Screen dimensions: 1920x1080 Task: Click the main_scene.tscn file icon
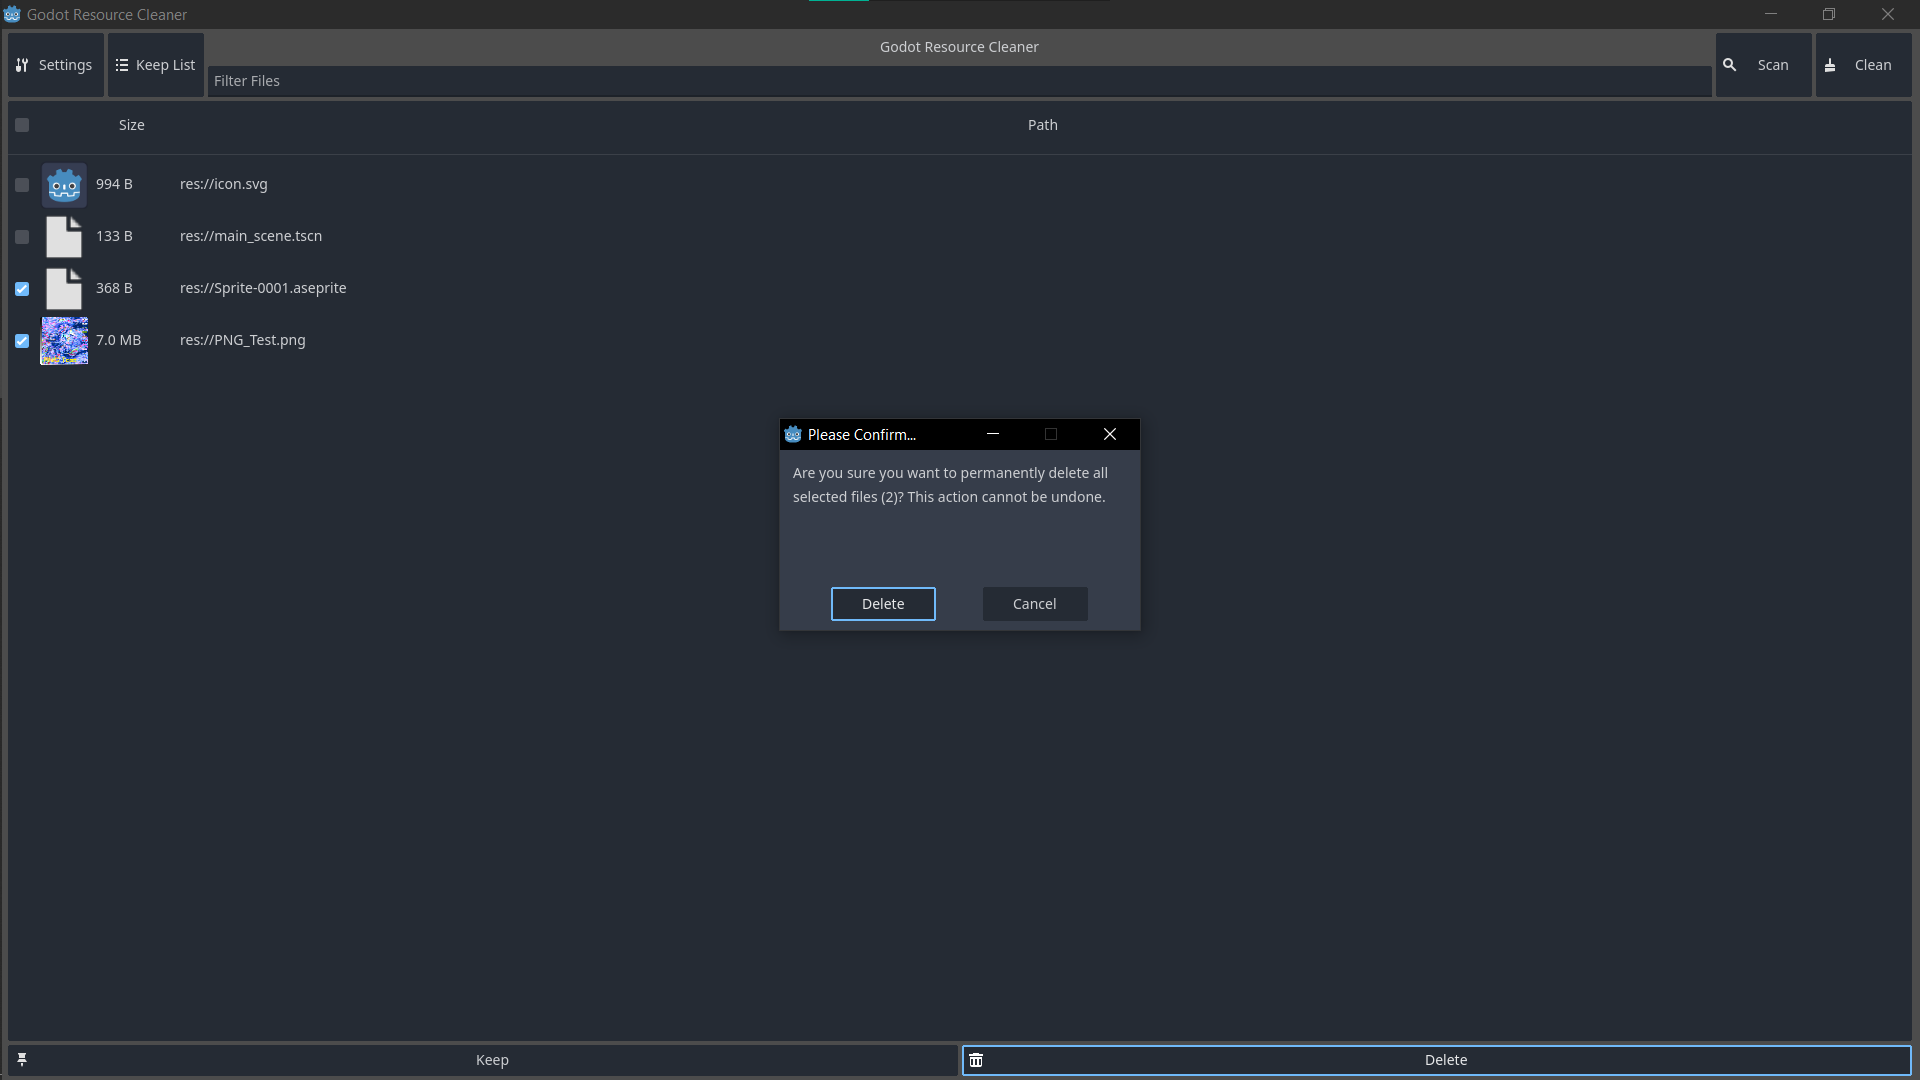point(64,237)
